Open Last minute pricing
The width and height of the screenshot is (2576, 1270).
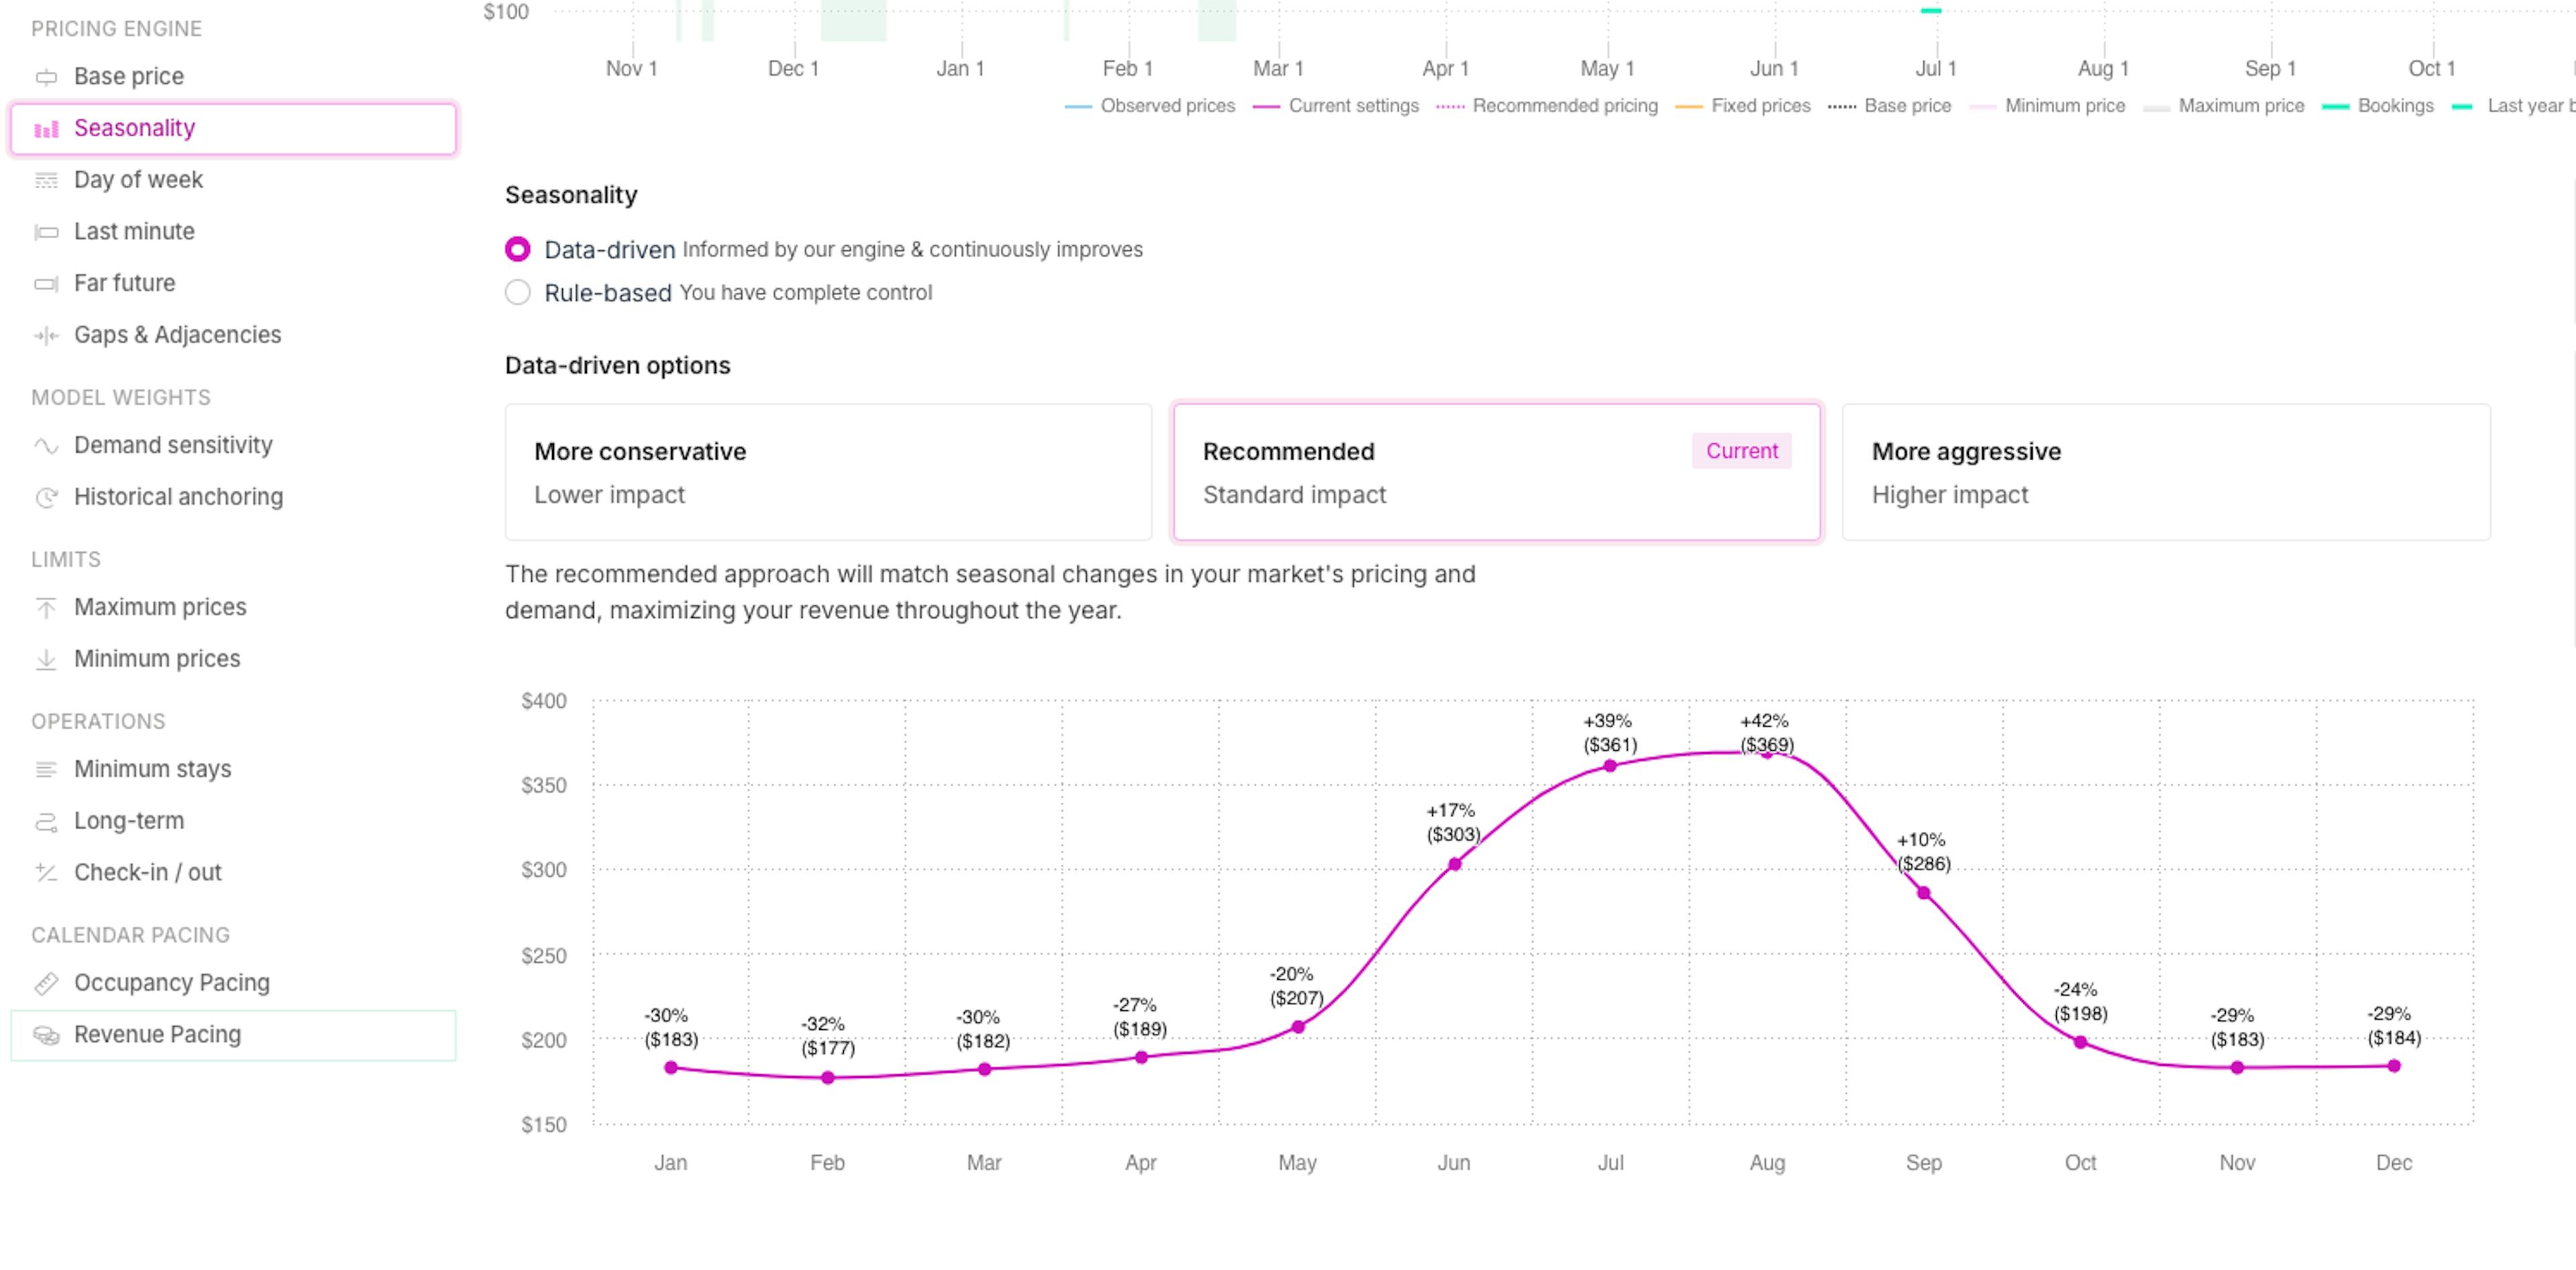[x=233, y=232]
